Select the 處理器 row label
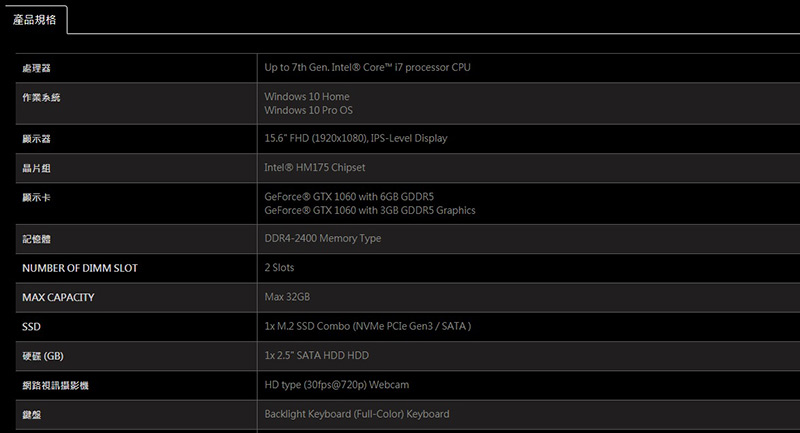Image resolution: width=800 pixels, height=433 pixels. point(36,68)
